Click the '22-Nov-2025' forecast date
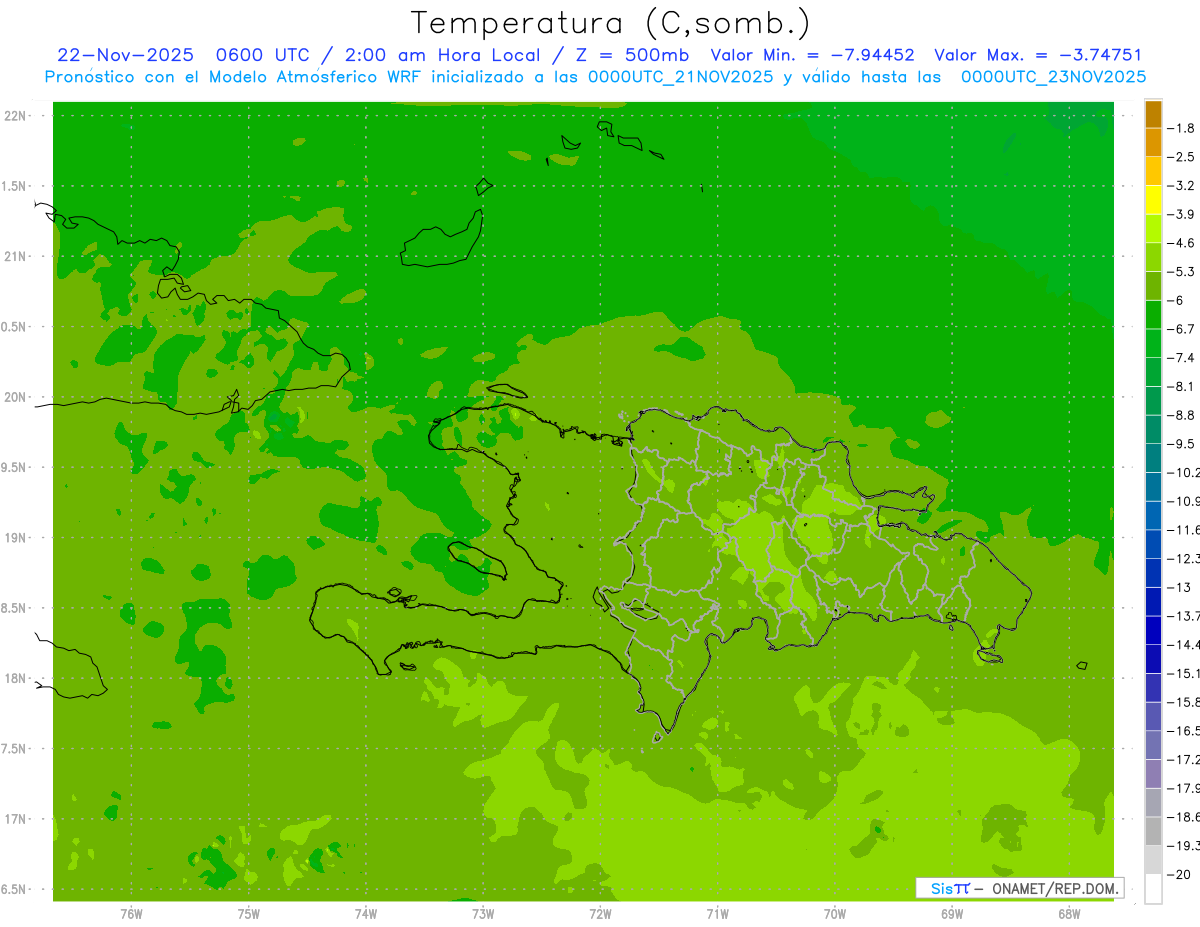The image size is (1200, 927). 125,55
